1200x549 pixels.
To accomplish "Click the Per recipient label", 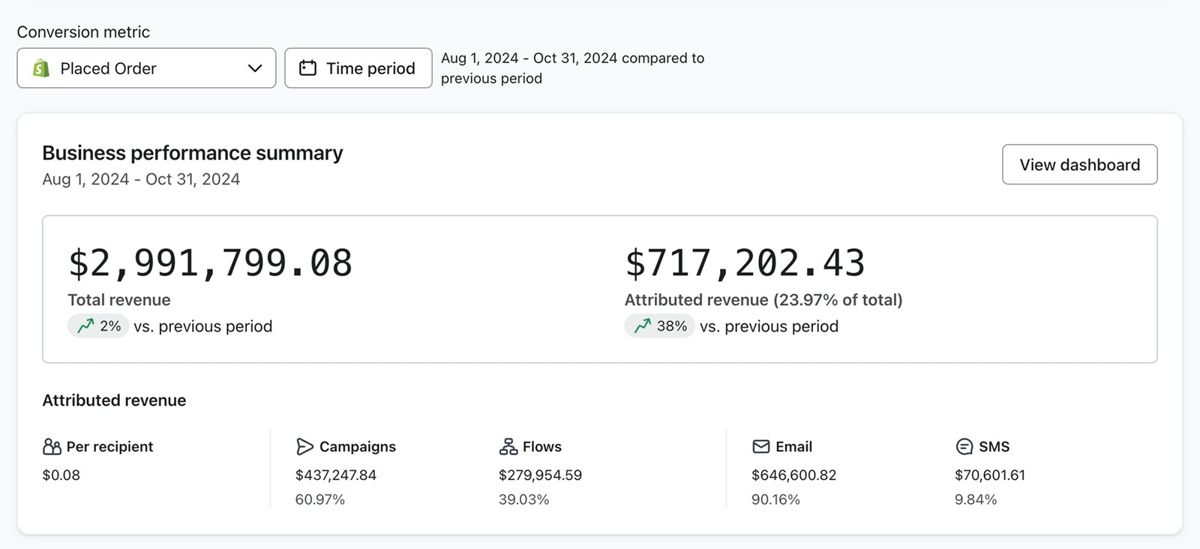I will pos(110,447).
